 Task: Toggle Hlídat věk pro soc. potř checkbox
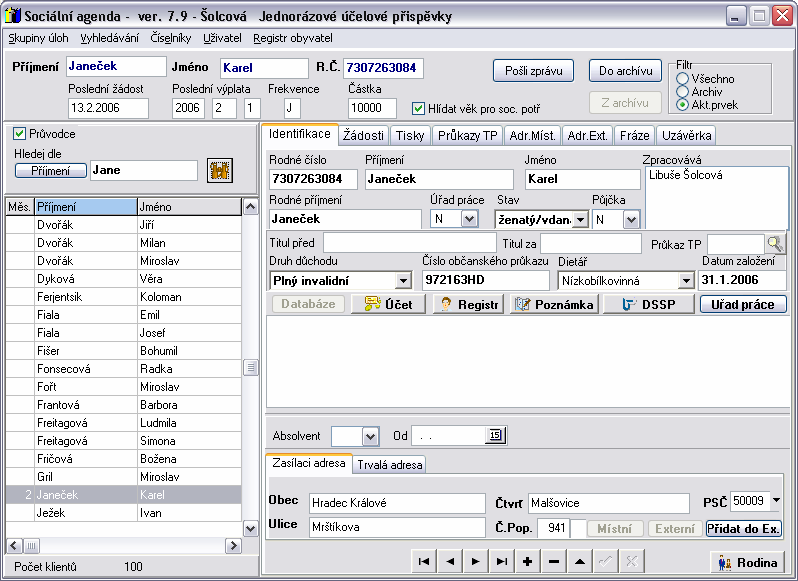418,108
